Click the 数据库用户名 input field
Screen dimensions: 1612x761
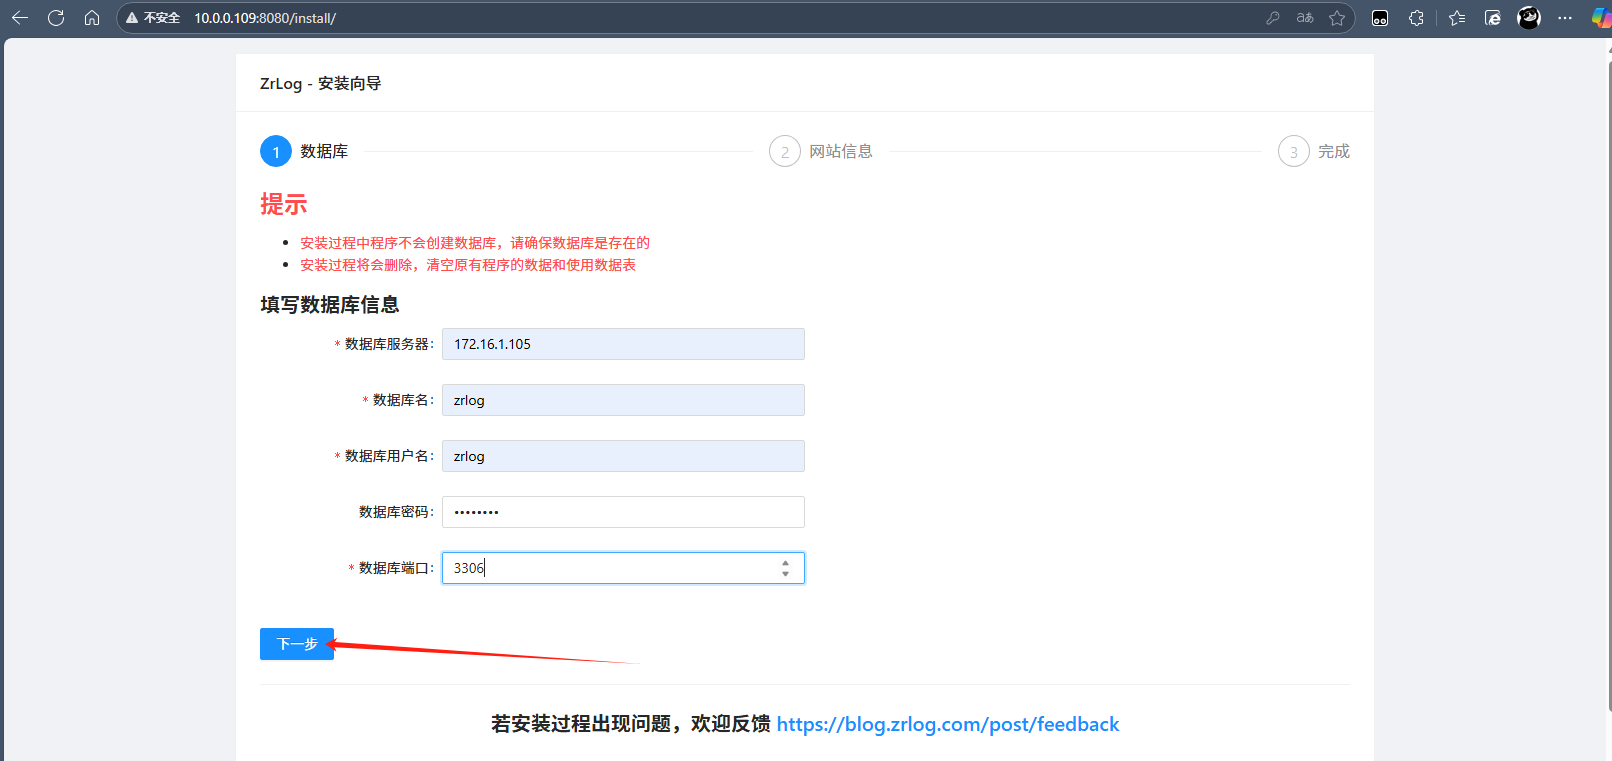tap(623, 456)
